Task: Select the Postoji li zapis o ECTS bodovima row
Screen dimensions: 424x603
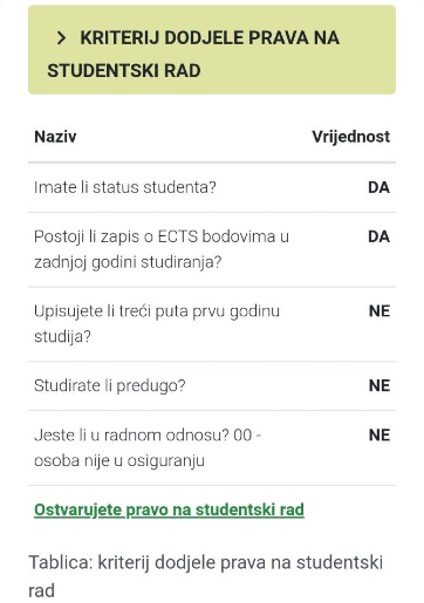Action: (212, 250)
